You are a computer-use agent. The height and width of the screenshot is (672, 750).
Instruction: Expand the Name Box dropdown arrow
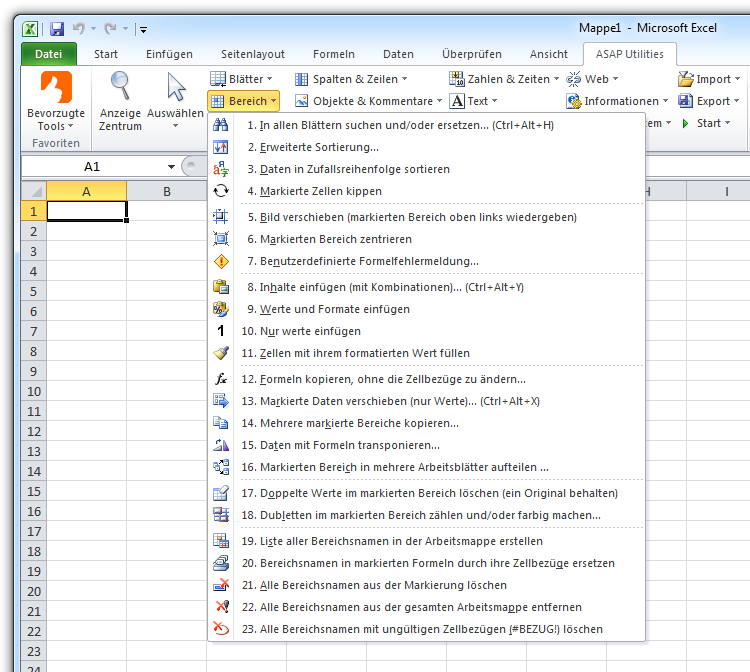click(x=171, y=166)
